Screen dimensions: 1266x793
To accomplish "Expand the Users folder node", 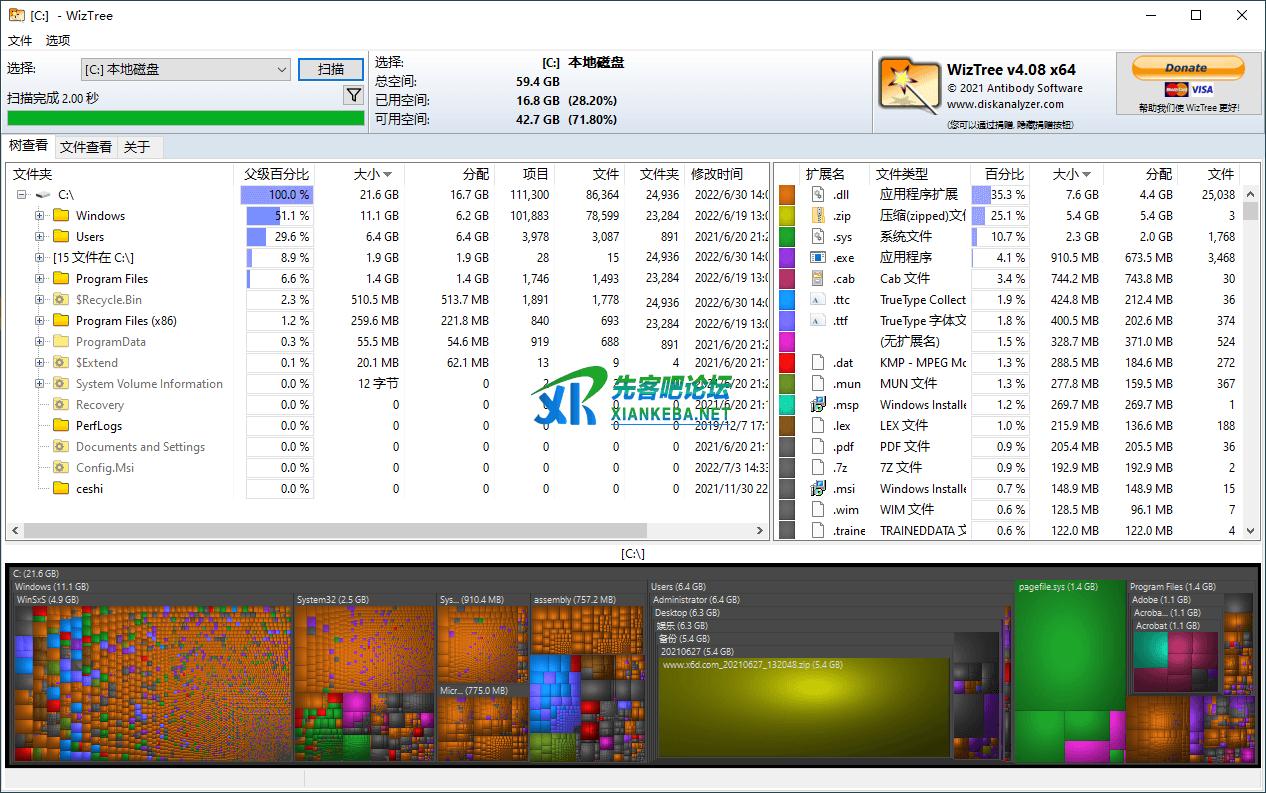I will [40, 237].
